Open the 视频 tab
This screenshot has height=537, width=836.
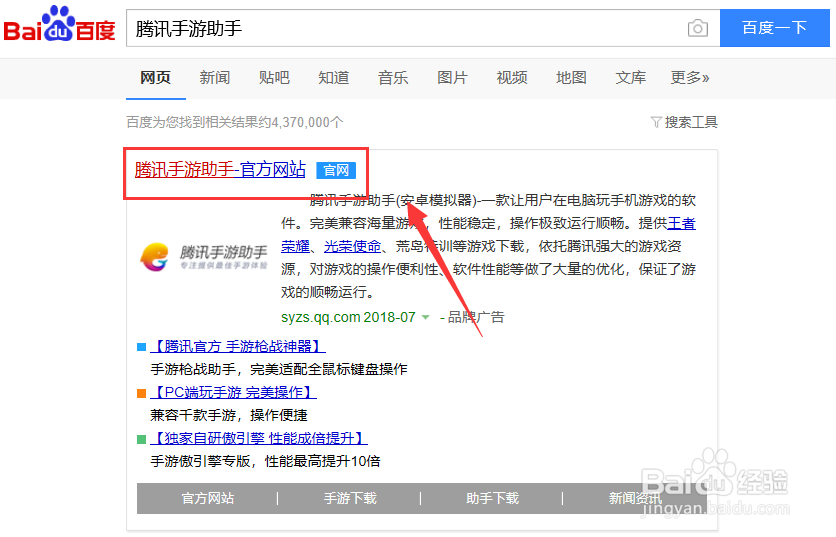click(512, 78)
